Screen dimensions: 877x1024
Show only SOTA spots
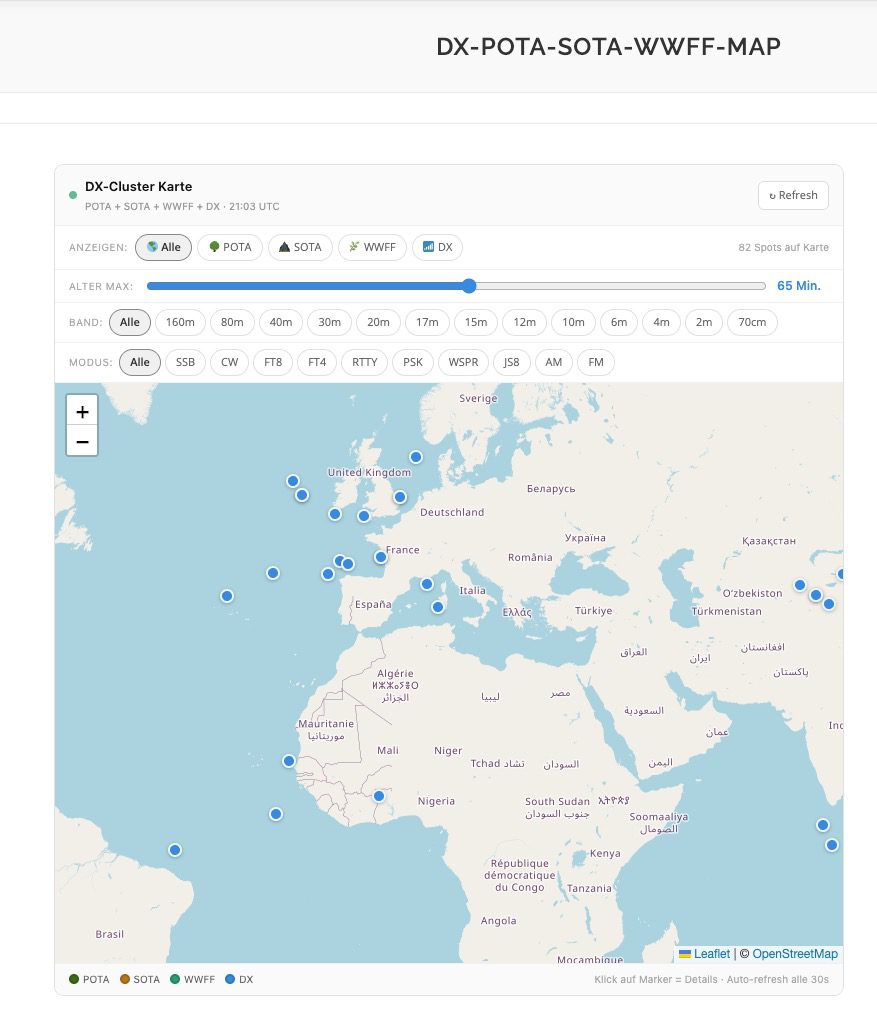(x=299, y=247)
